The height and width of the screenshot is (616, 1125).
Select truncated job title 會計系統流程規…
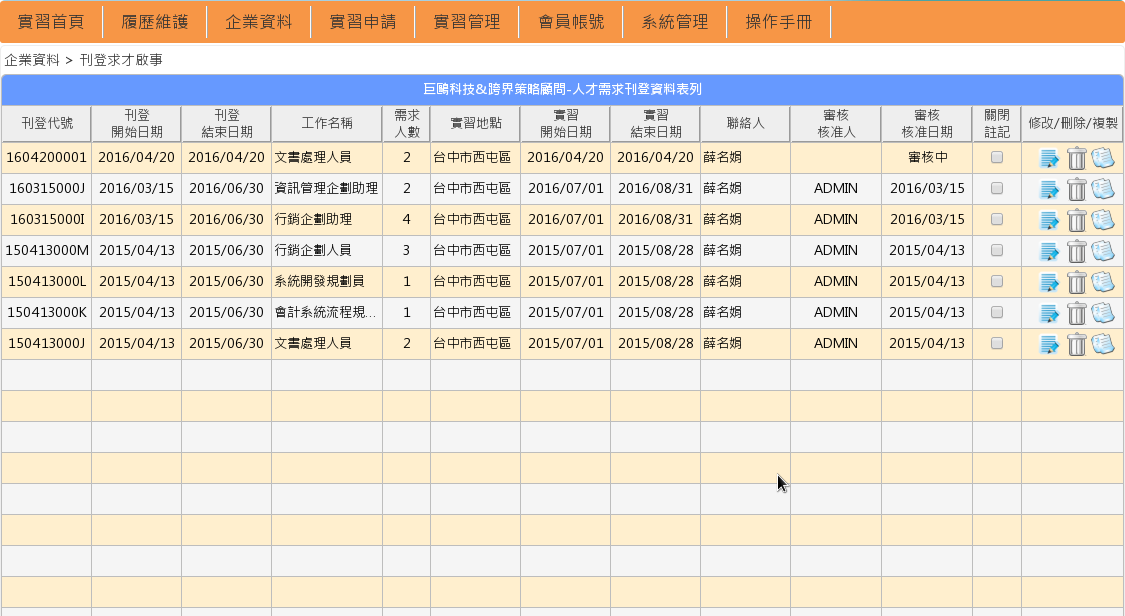click(326, 312)
